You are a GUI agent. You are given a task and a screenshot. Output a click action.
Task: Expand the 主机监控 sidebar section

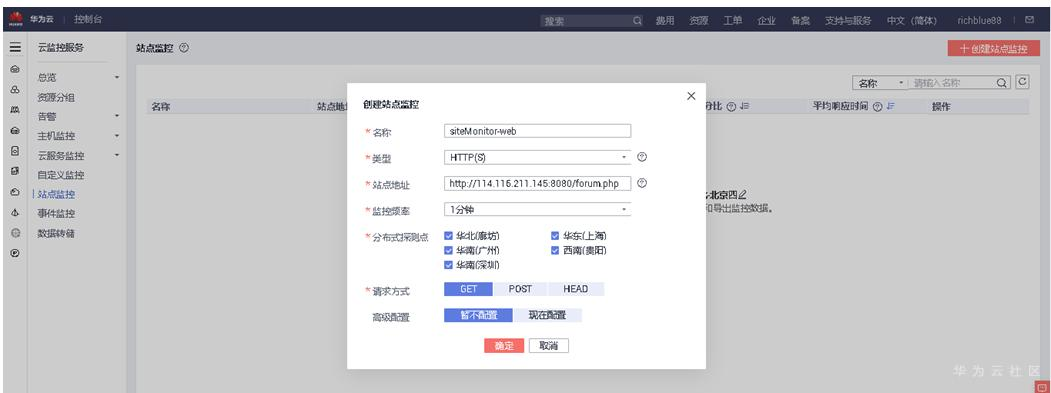[117, 136]
